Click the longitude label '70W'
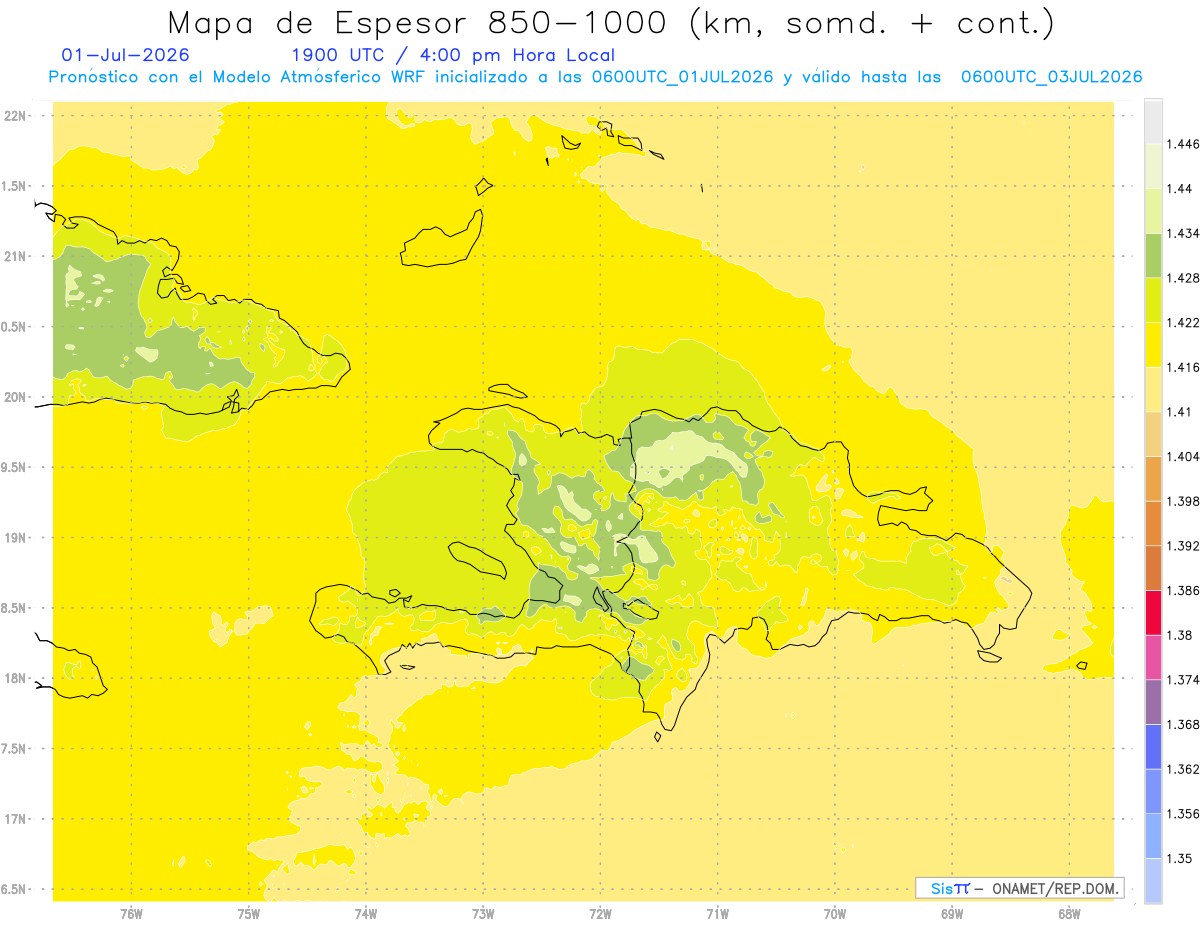 coord(835,913)
